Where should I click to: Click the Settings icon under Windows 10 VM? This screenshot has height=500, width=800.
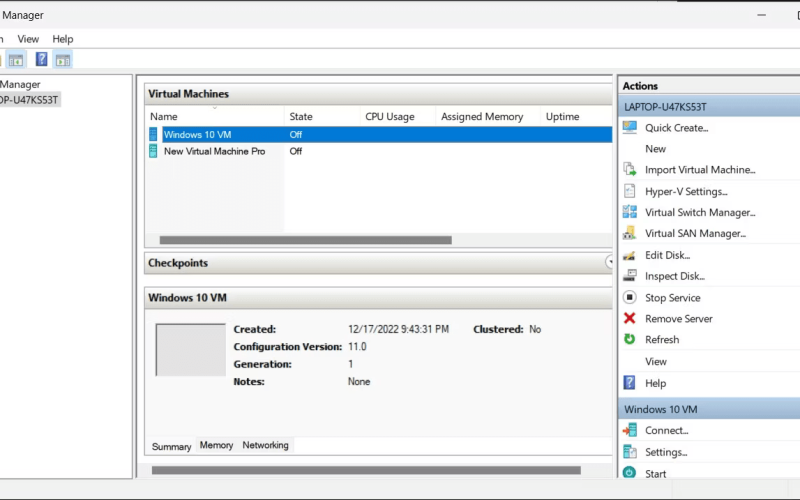coord(630,452)
